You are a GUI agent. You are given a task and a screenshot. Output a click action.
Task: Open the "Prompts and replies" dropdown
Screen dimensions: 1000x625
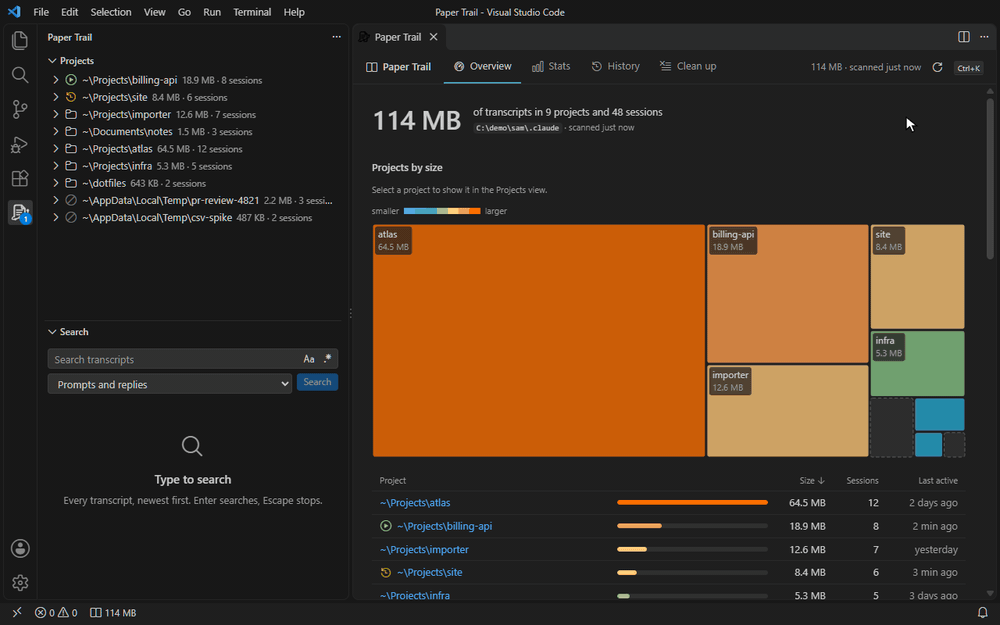[170, 384]
